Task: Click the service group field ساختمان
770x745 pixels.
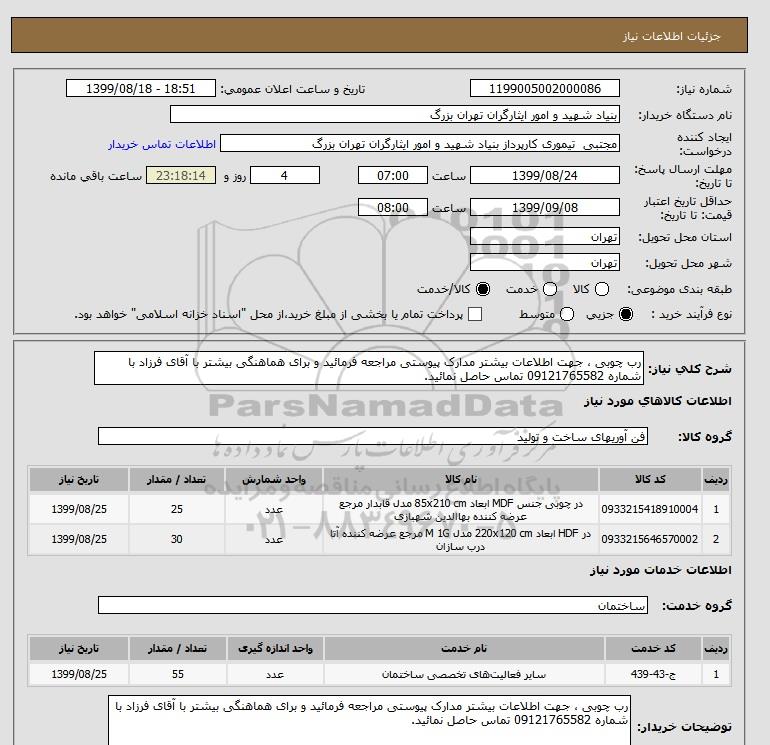Action: [373, 605]
